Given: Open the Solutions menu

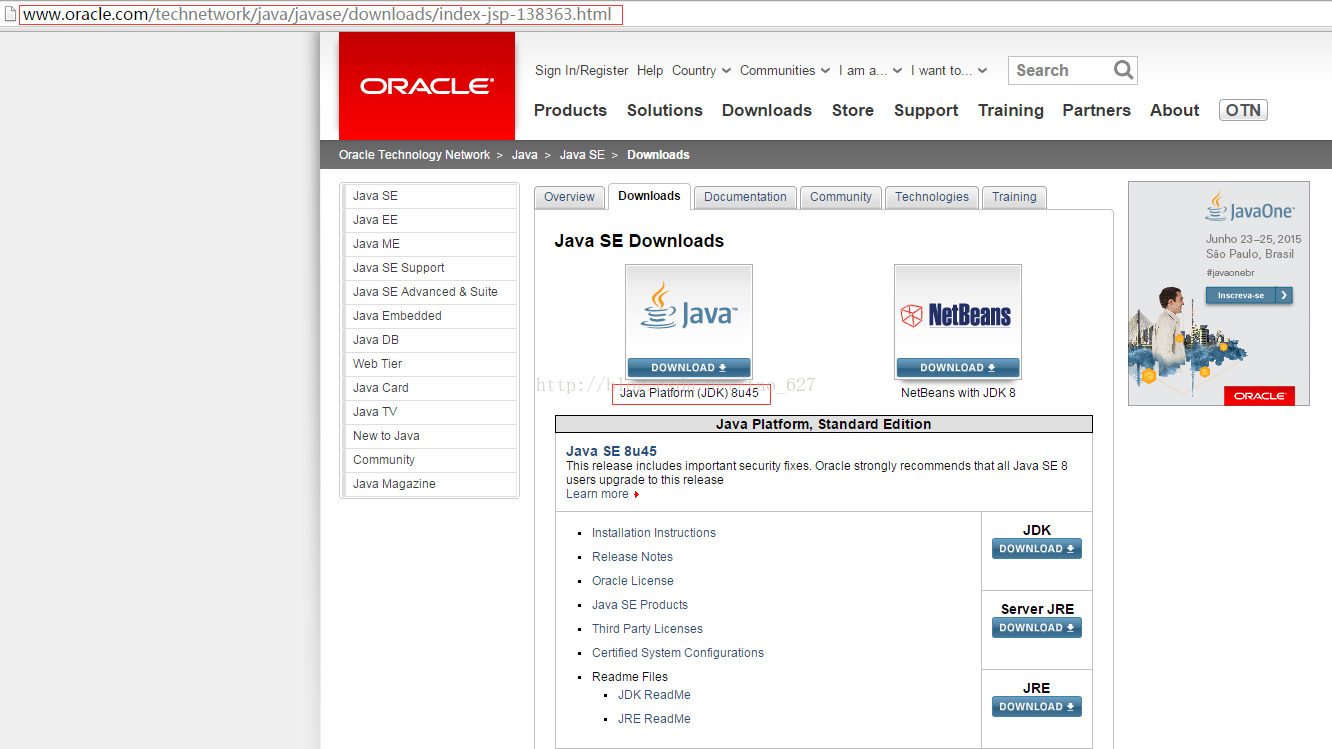Looking at the screenshot, I should point(664,110).
